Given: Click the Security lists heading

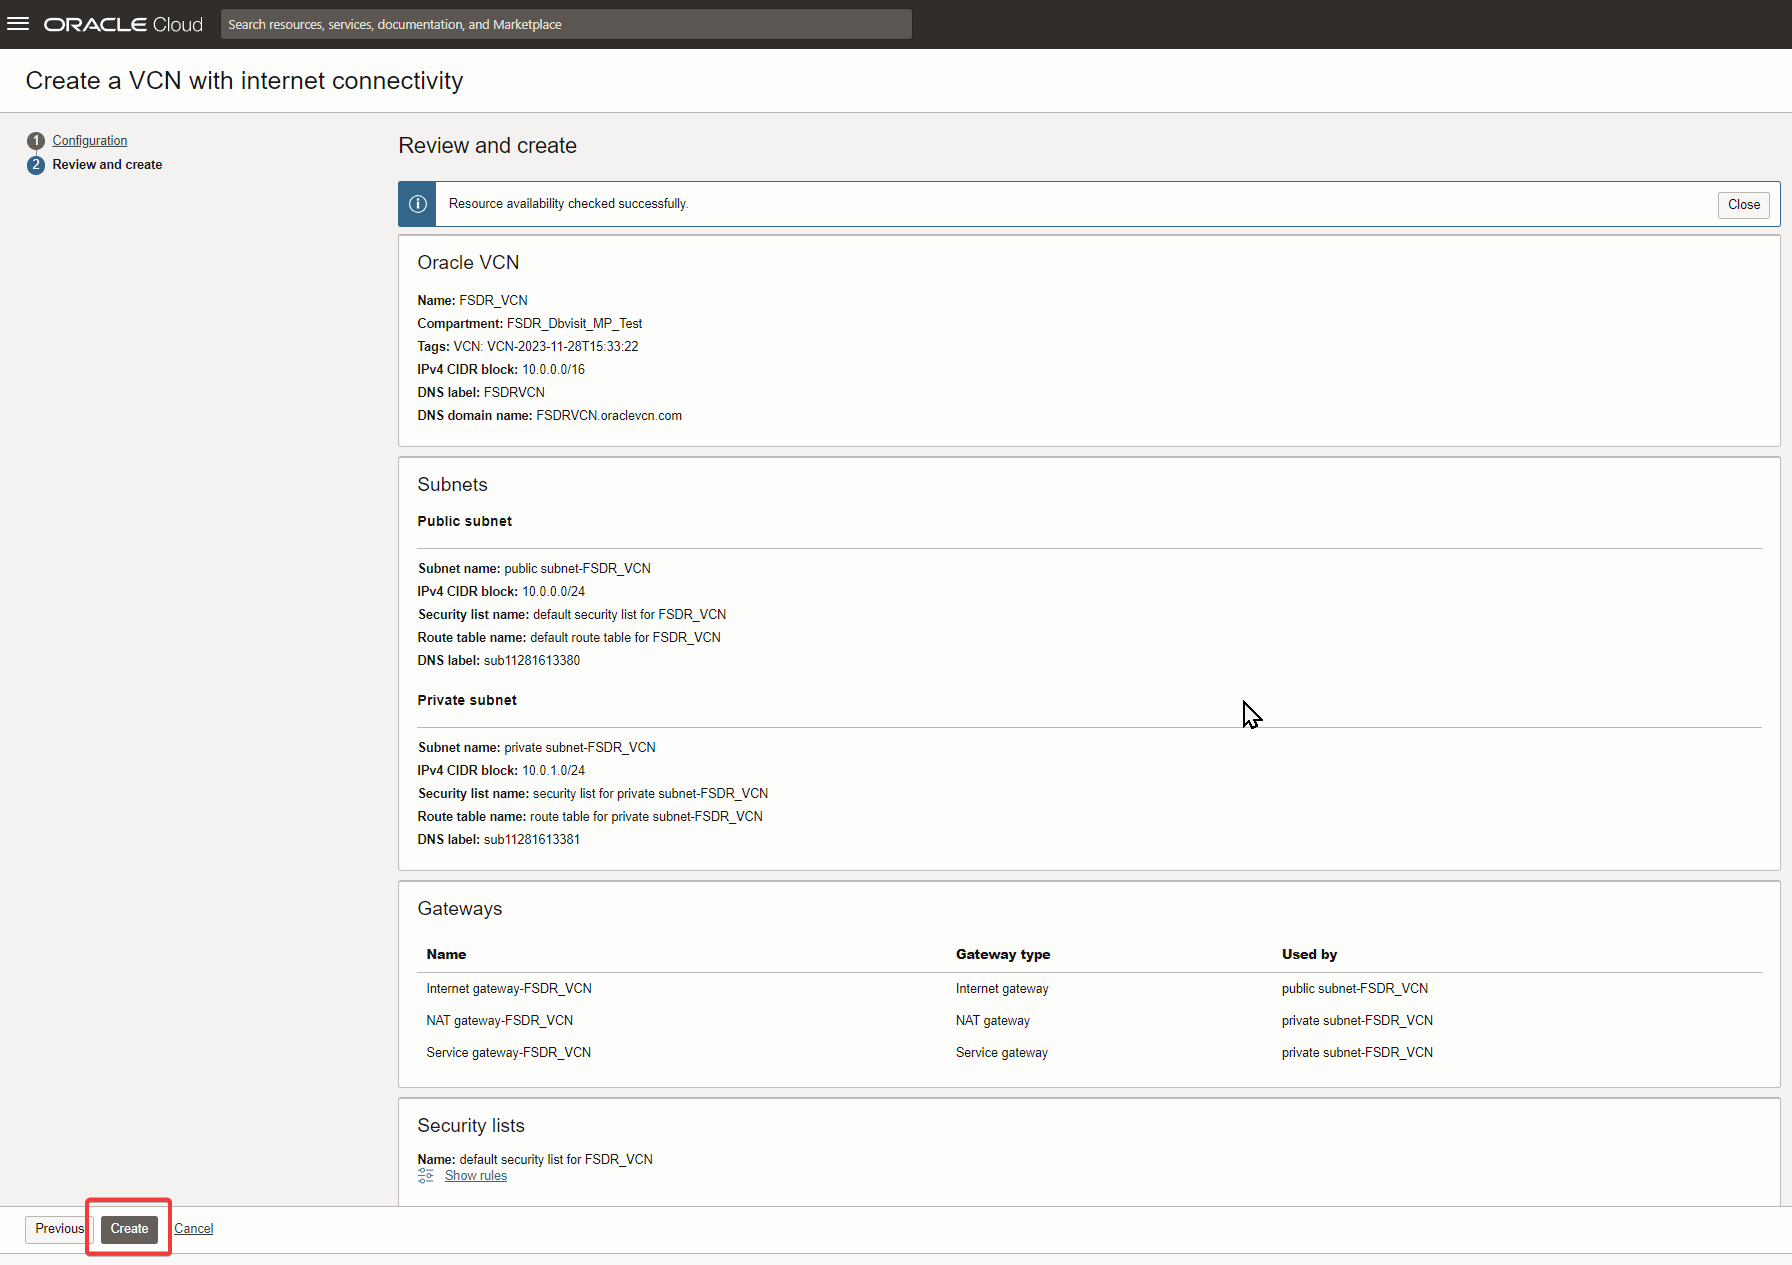Looking at the screenshot, I should [x=471, y=1126].
